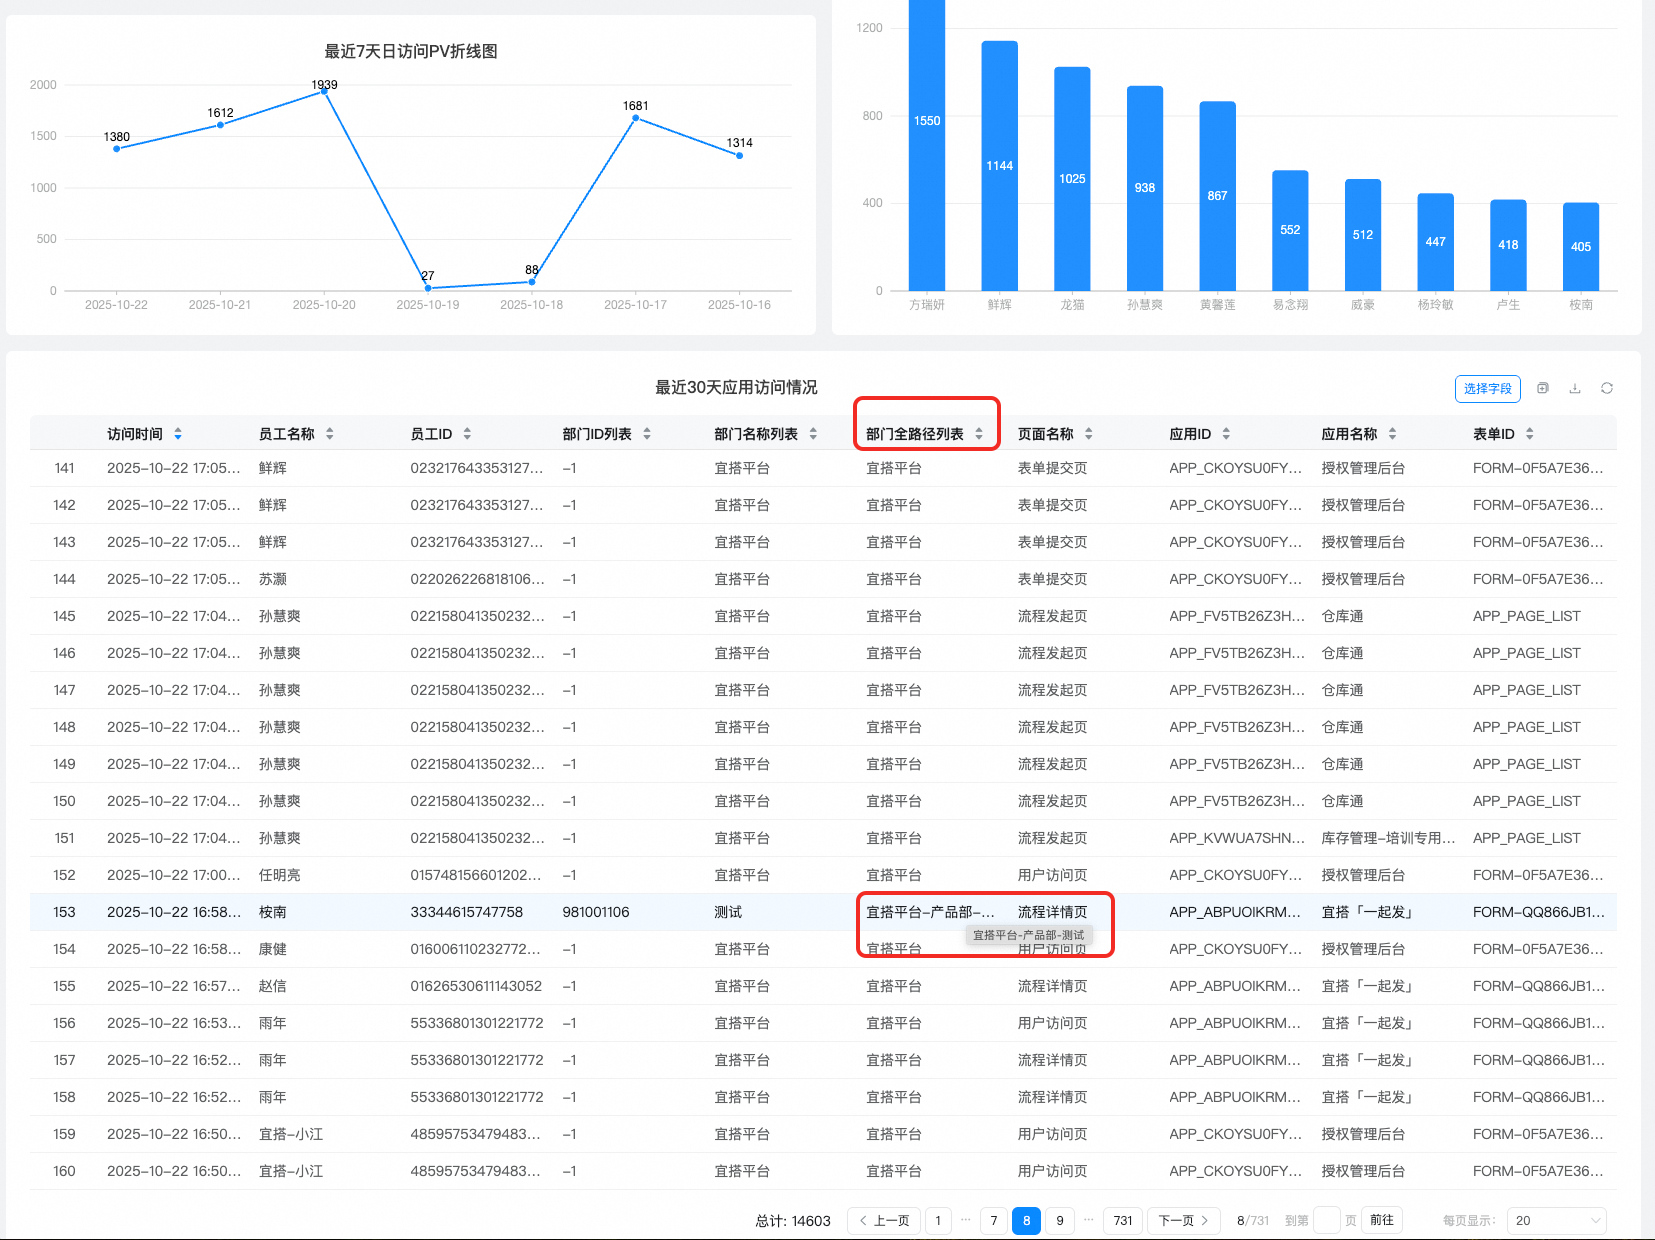Click the 选择字段 button
Screen dimensions: 1655x1240
[x=1487, y=389]
